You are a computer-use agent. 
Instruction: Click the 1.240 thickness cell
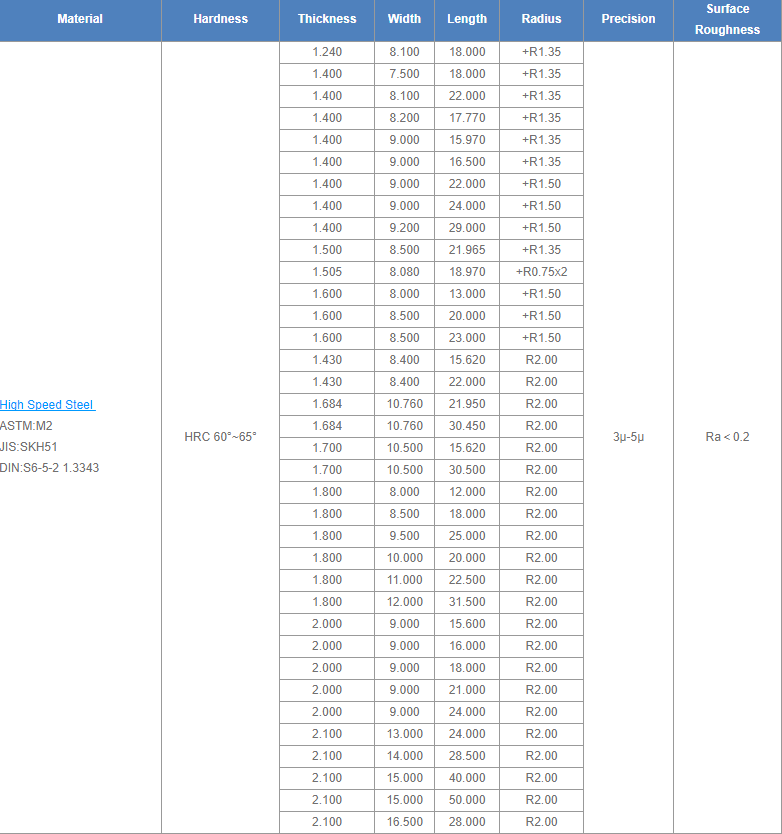(x=327, y=52)
